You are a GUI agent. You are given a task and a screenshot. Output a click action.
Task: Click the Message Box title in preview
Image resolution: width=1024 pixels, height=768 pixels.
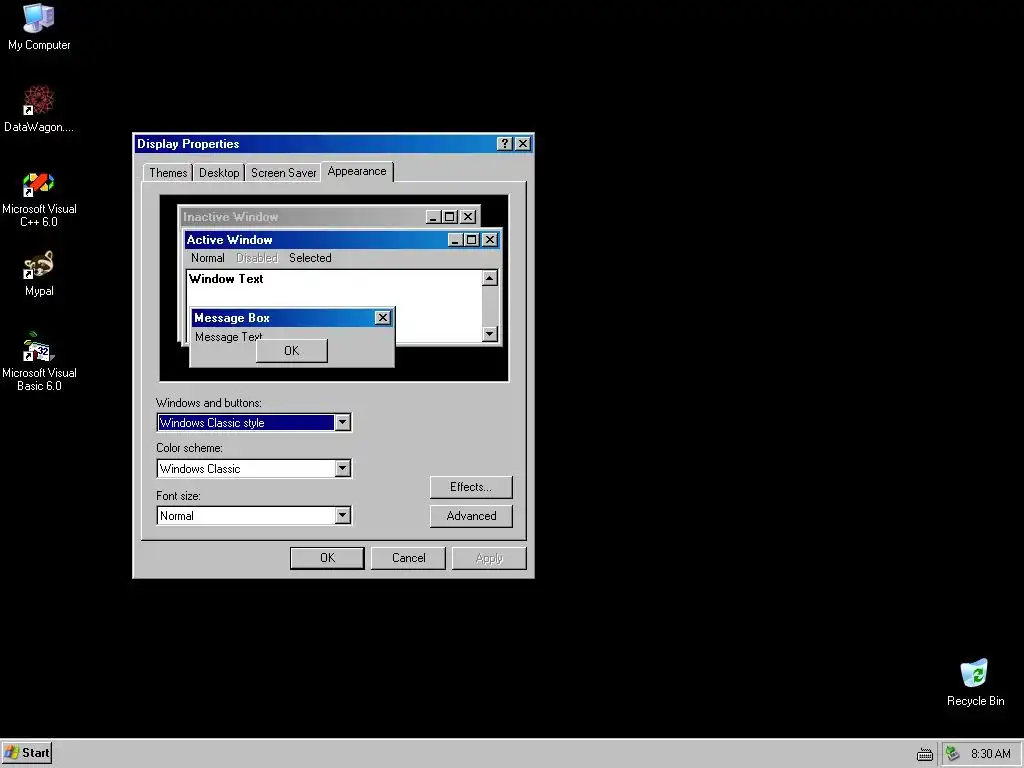point(232,318)
